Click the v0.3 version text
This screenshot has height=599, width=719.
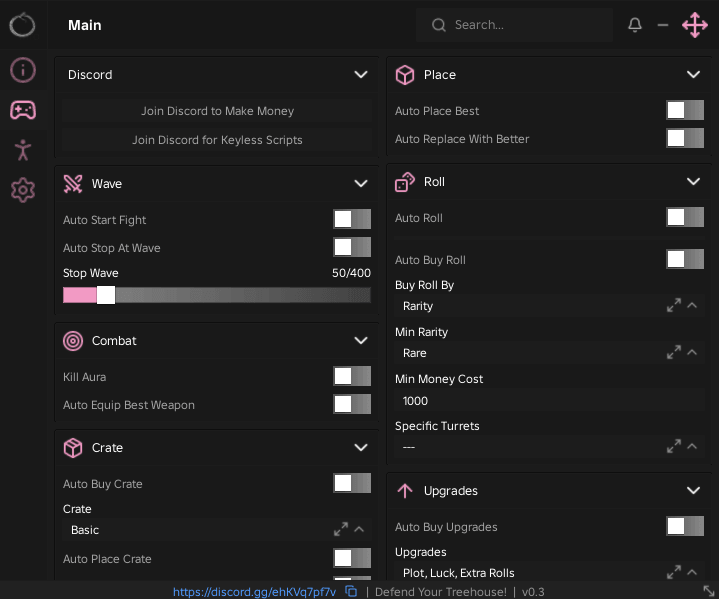pos(533,592)
